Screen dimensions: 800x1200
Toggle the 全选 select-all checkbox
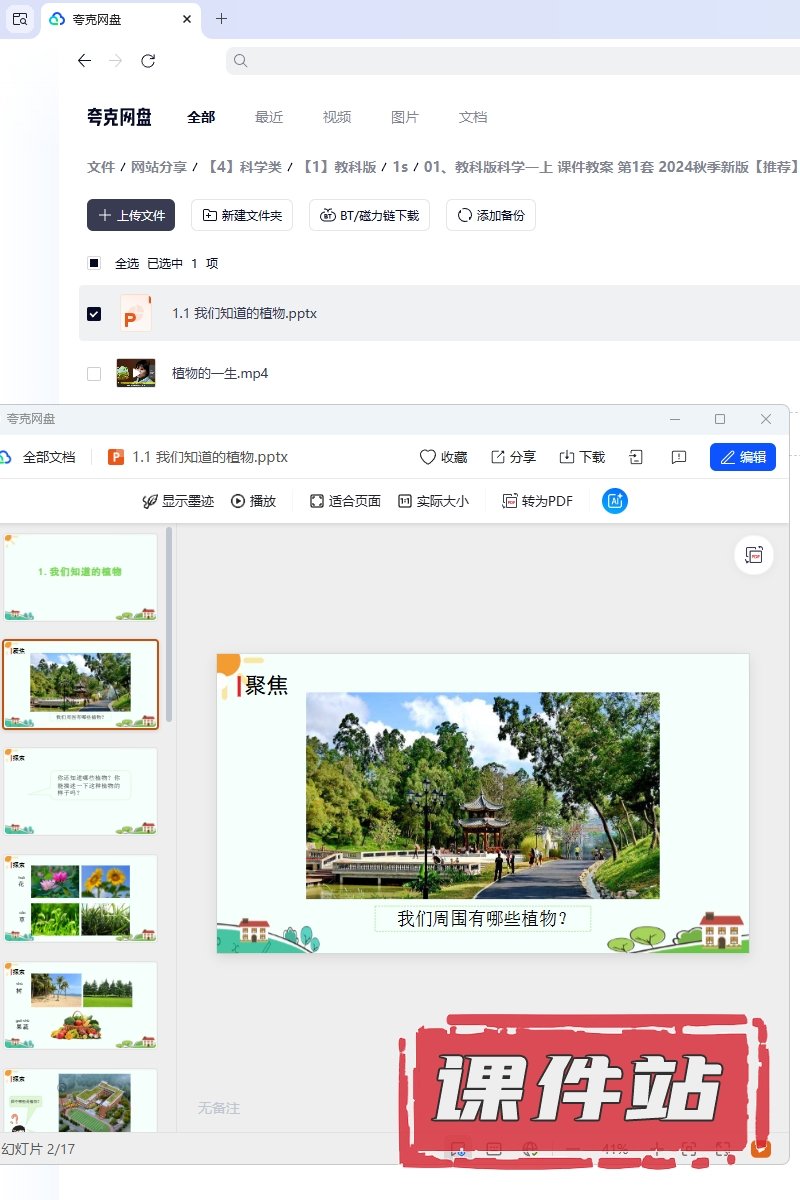[94, 264]
